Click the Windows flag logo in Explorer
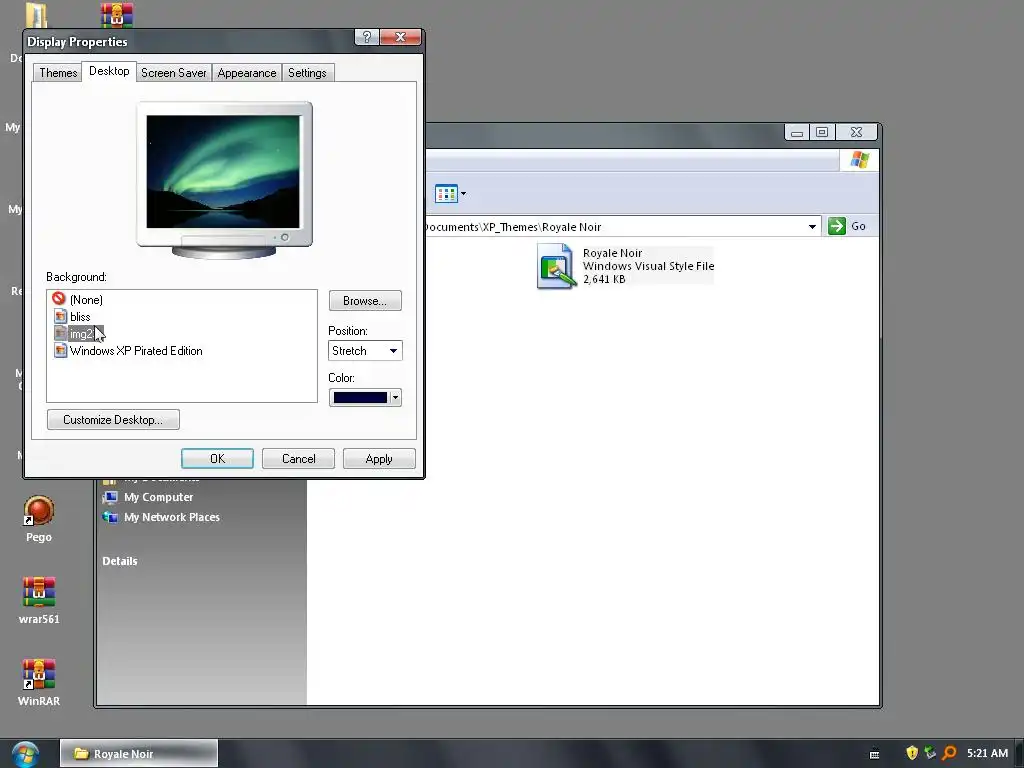The height and width of the screenshot is (768, 1024). [x=859, y=160]
